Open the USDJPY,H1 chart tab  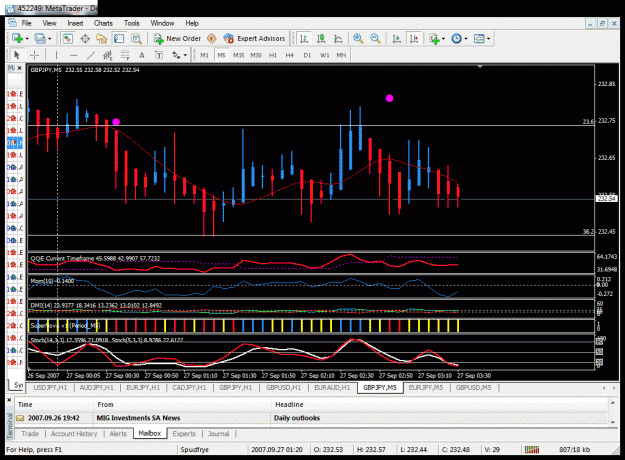click(x=50, y=387)
